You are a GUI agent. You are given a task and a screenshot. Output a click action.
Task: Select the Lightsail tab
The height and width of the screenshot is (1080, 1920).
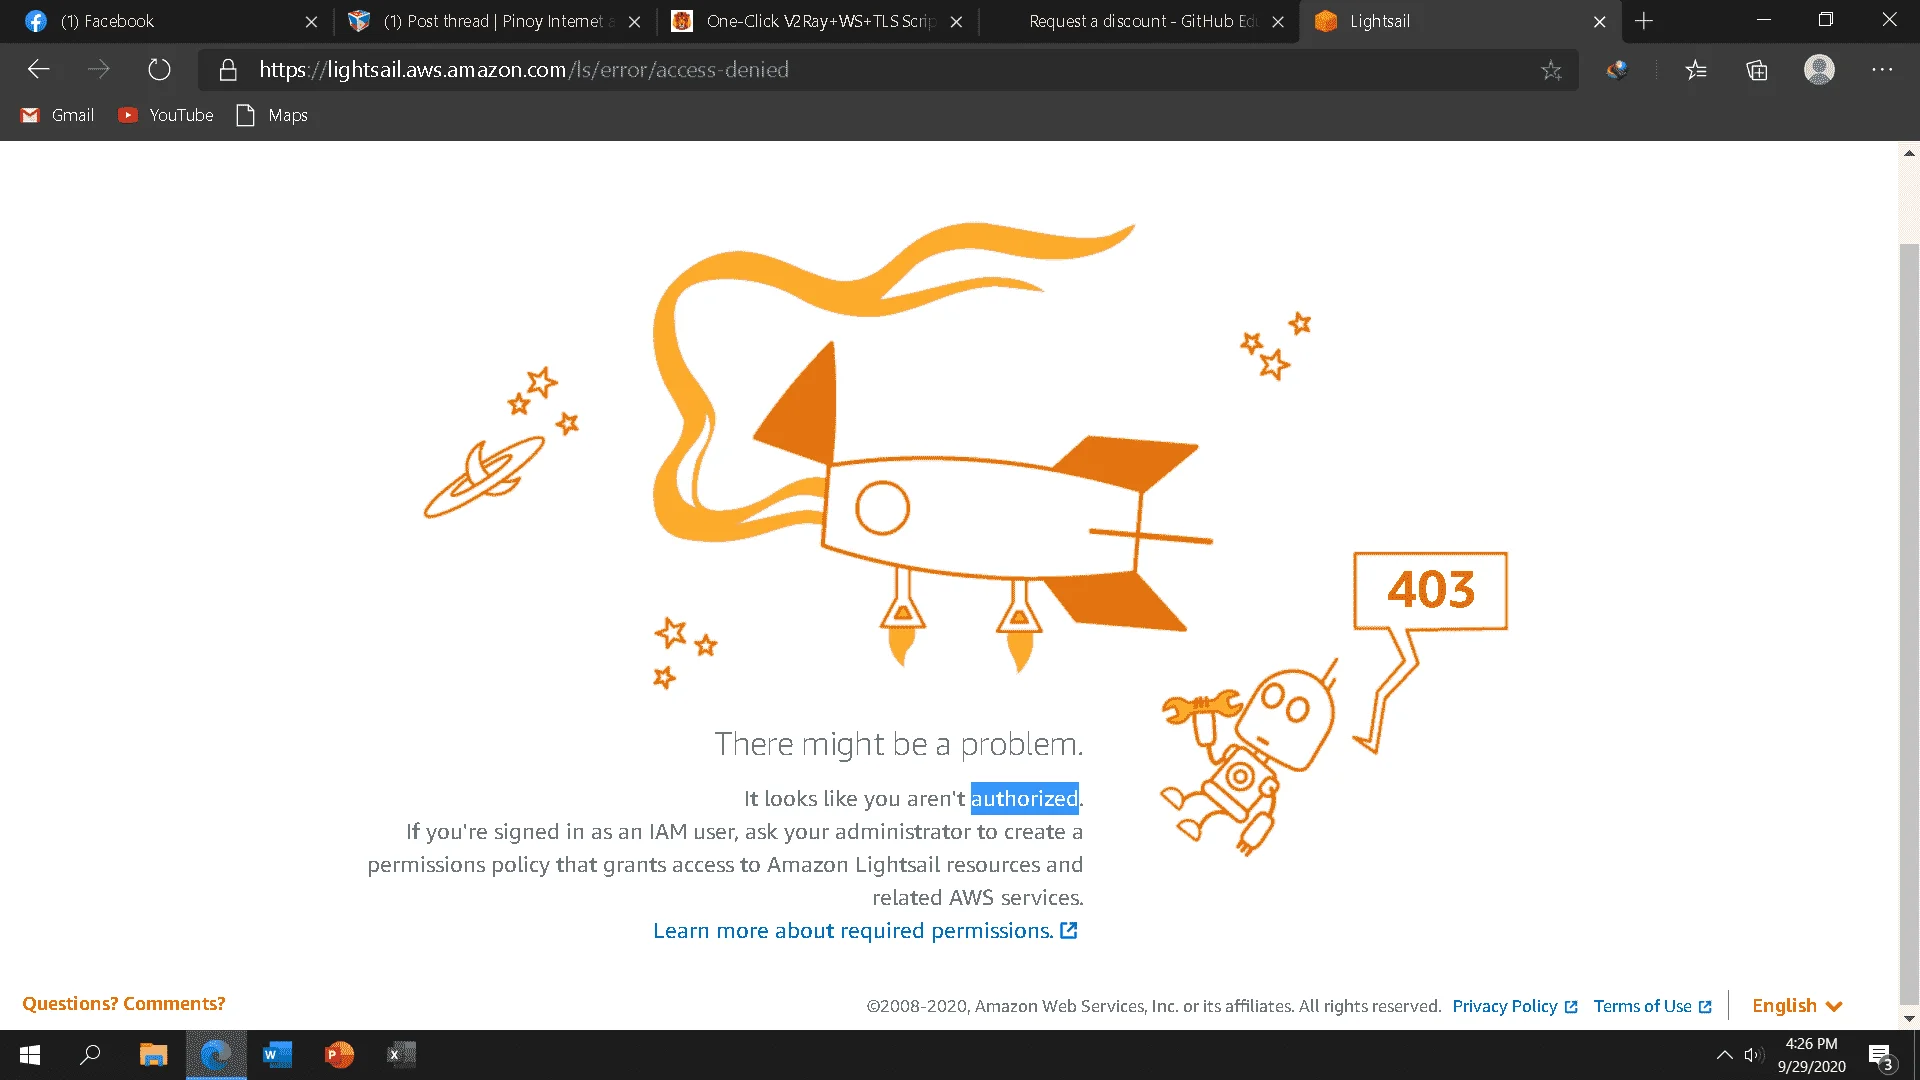pos(1460,21)
